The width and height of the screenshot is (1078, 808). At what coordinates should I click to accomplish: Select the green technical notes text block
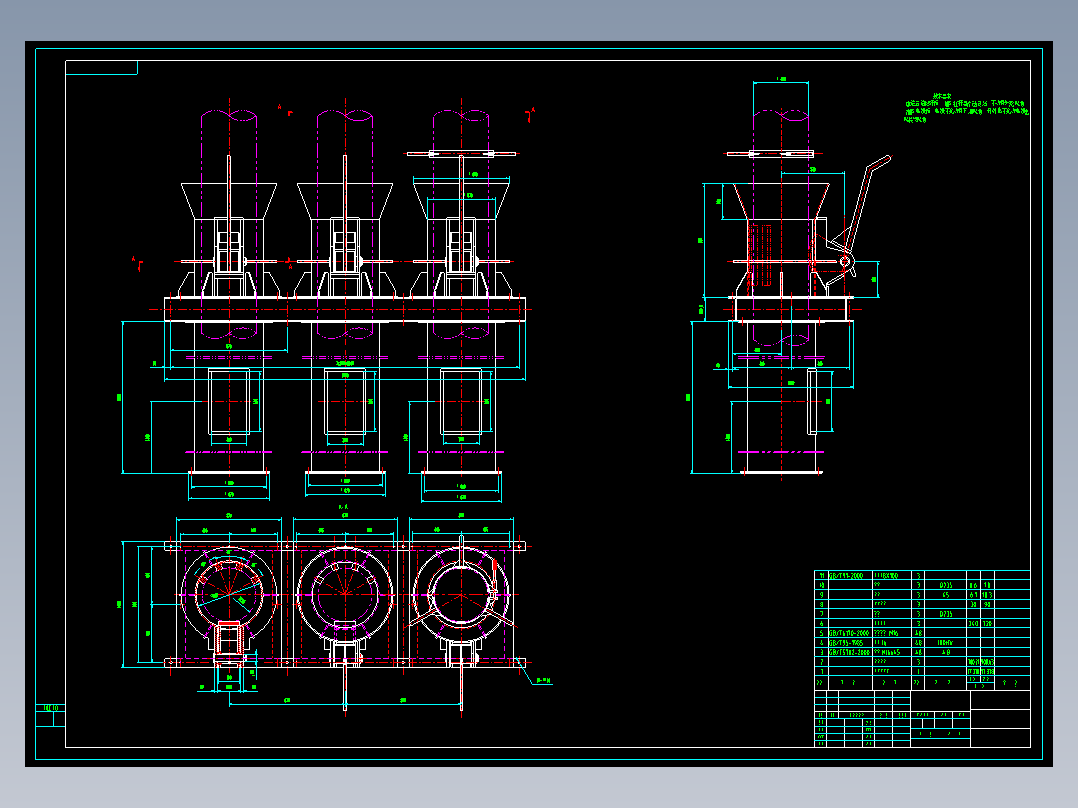pyautogui.click(x=966, y=109)
